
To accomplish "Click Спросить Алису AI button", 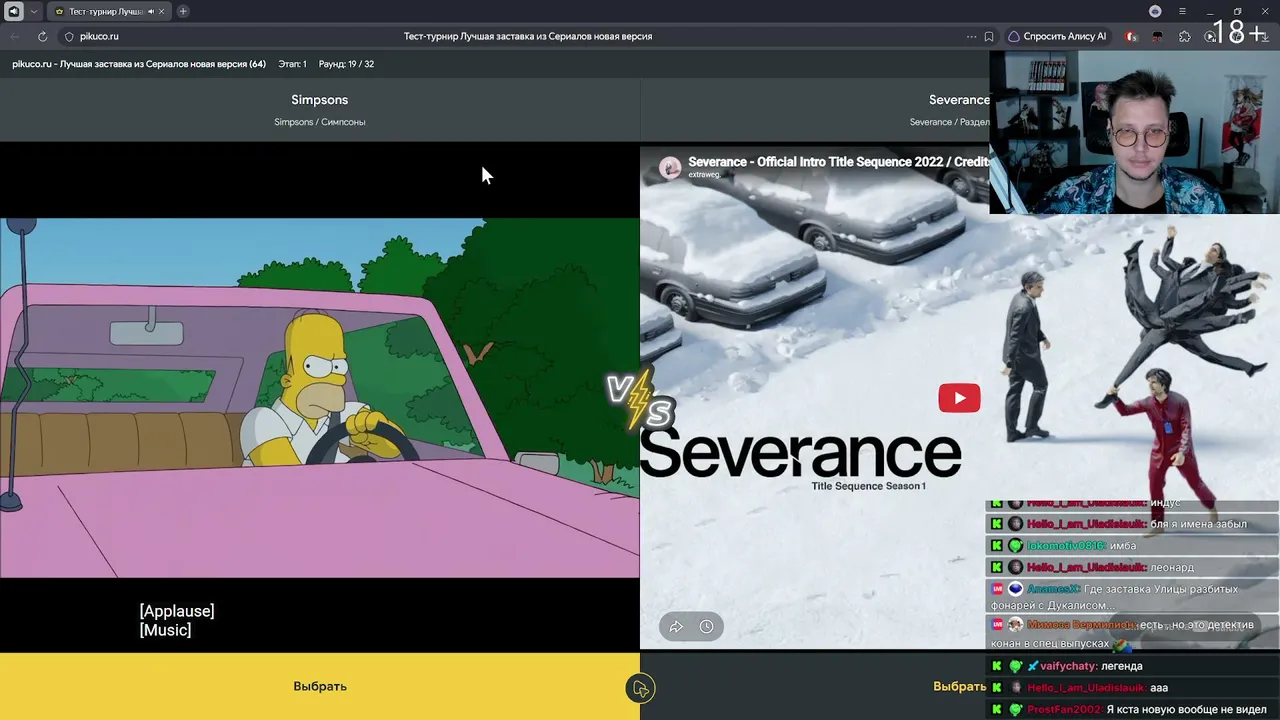I will click(1057, 36).
